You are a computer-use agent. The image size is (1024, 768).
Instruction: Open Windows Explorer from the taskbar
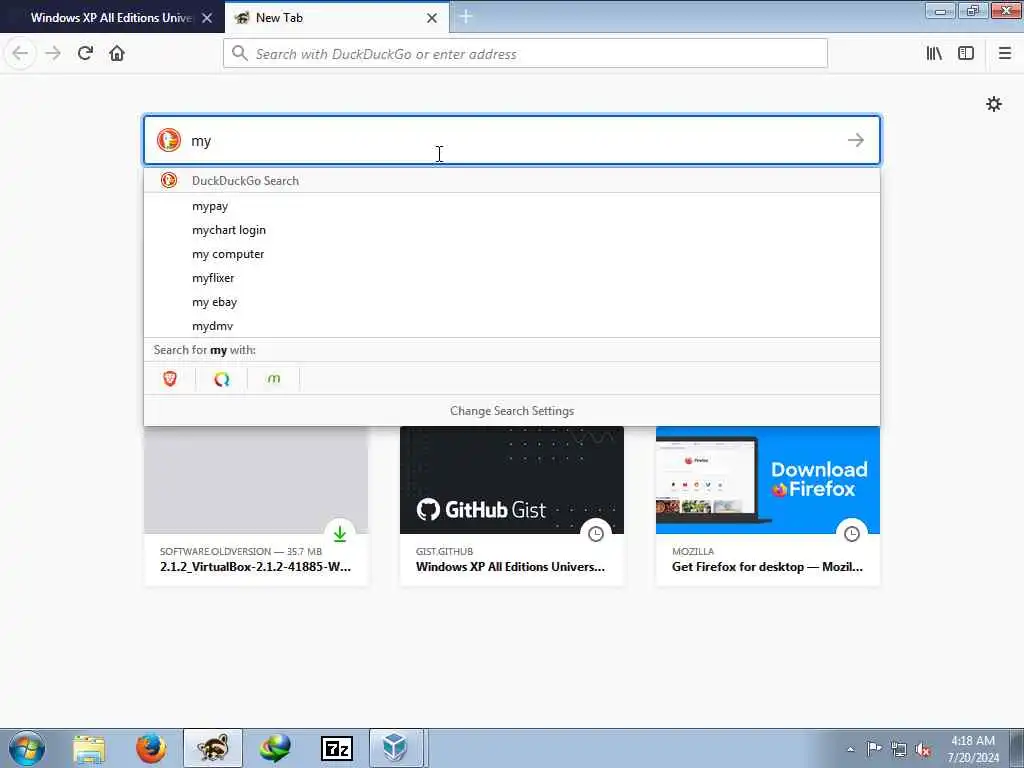click(89, 748)
